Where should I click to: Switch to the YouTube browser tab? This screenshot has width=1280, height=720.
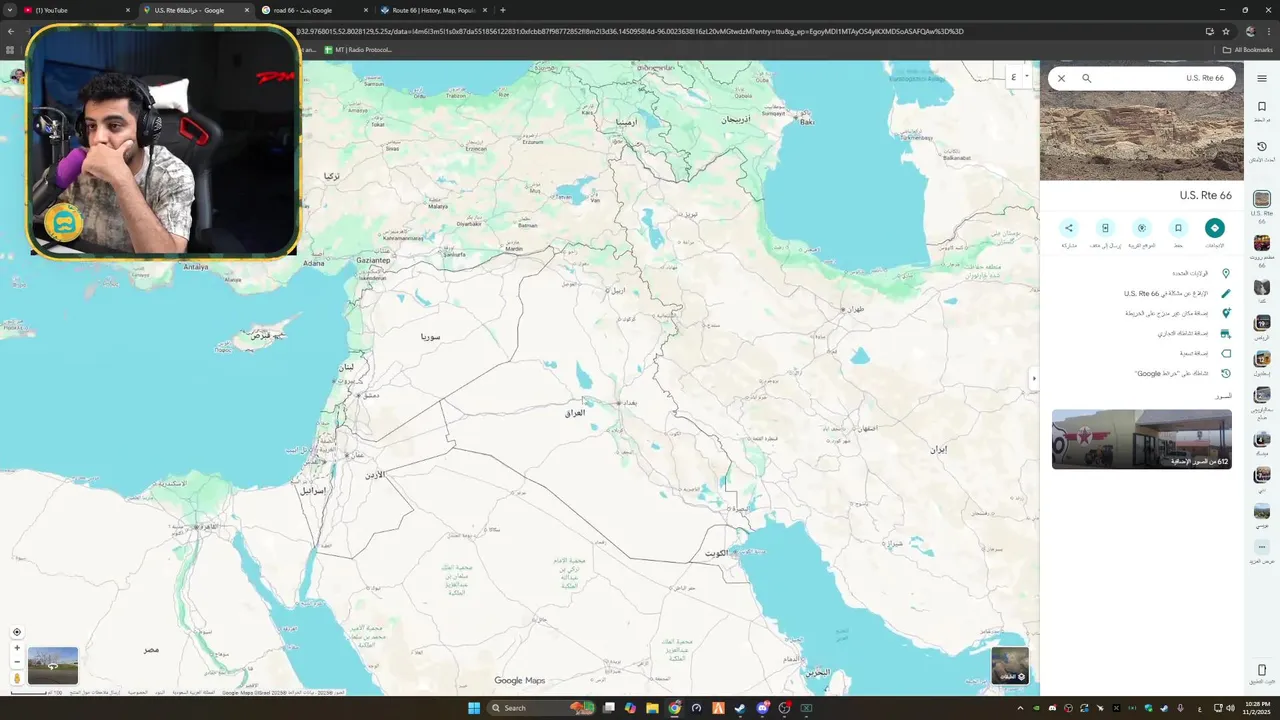tap(75, 10)
